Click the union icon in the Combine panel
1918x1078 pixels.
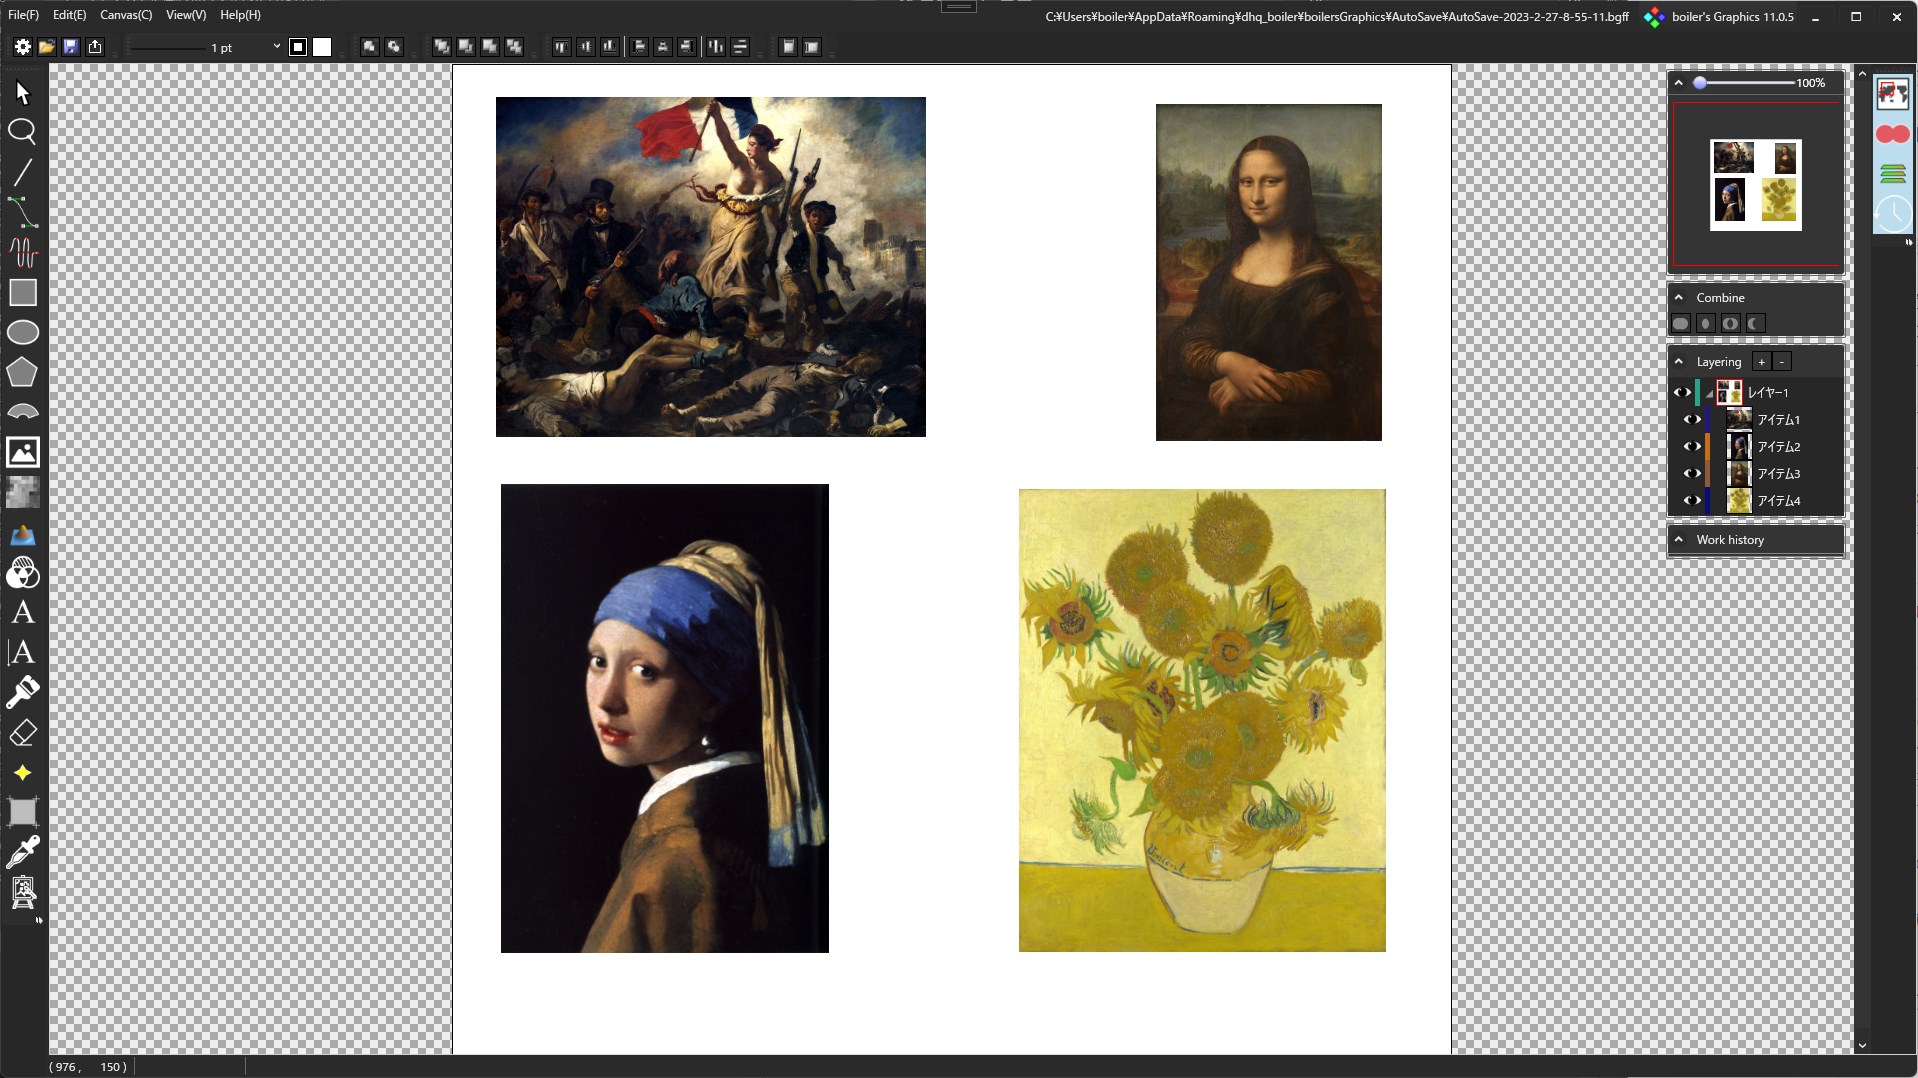[1680, 323]
